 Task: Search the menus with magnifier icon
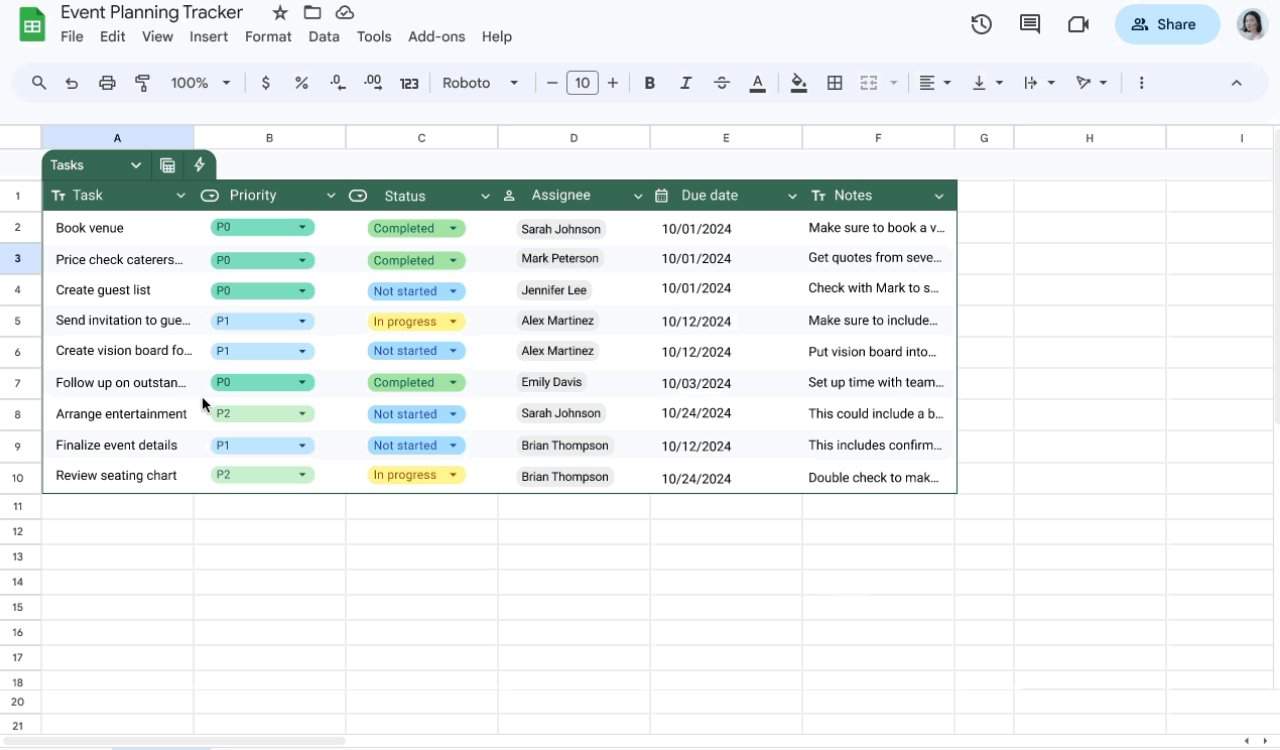[x=39, y=83]
